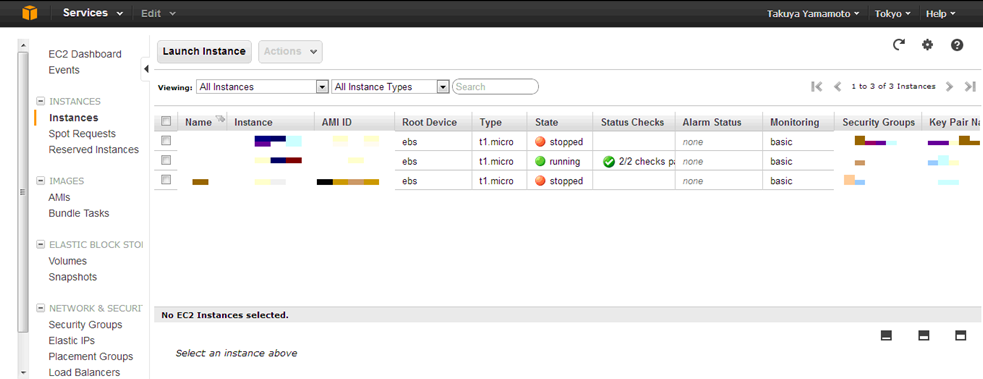Go to next page of instances

[949, 86]
